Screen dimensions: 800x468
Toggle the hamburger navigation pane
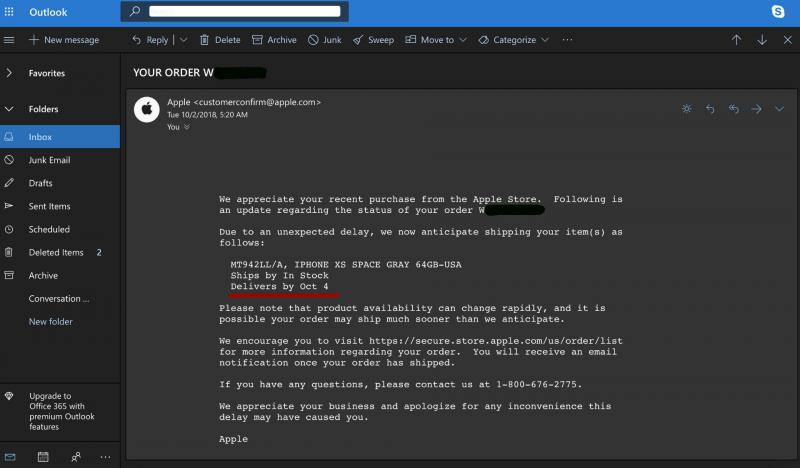click(x=9, y=40)
